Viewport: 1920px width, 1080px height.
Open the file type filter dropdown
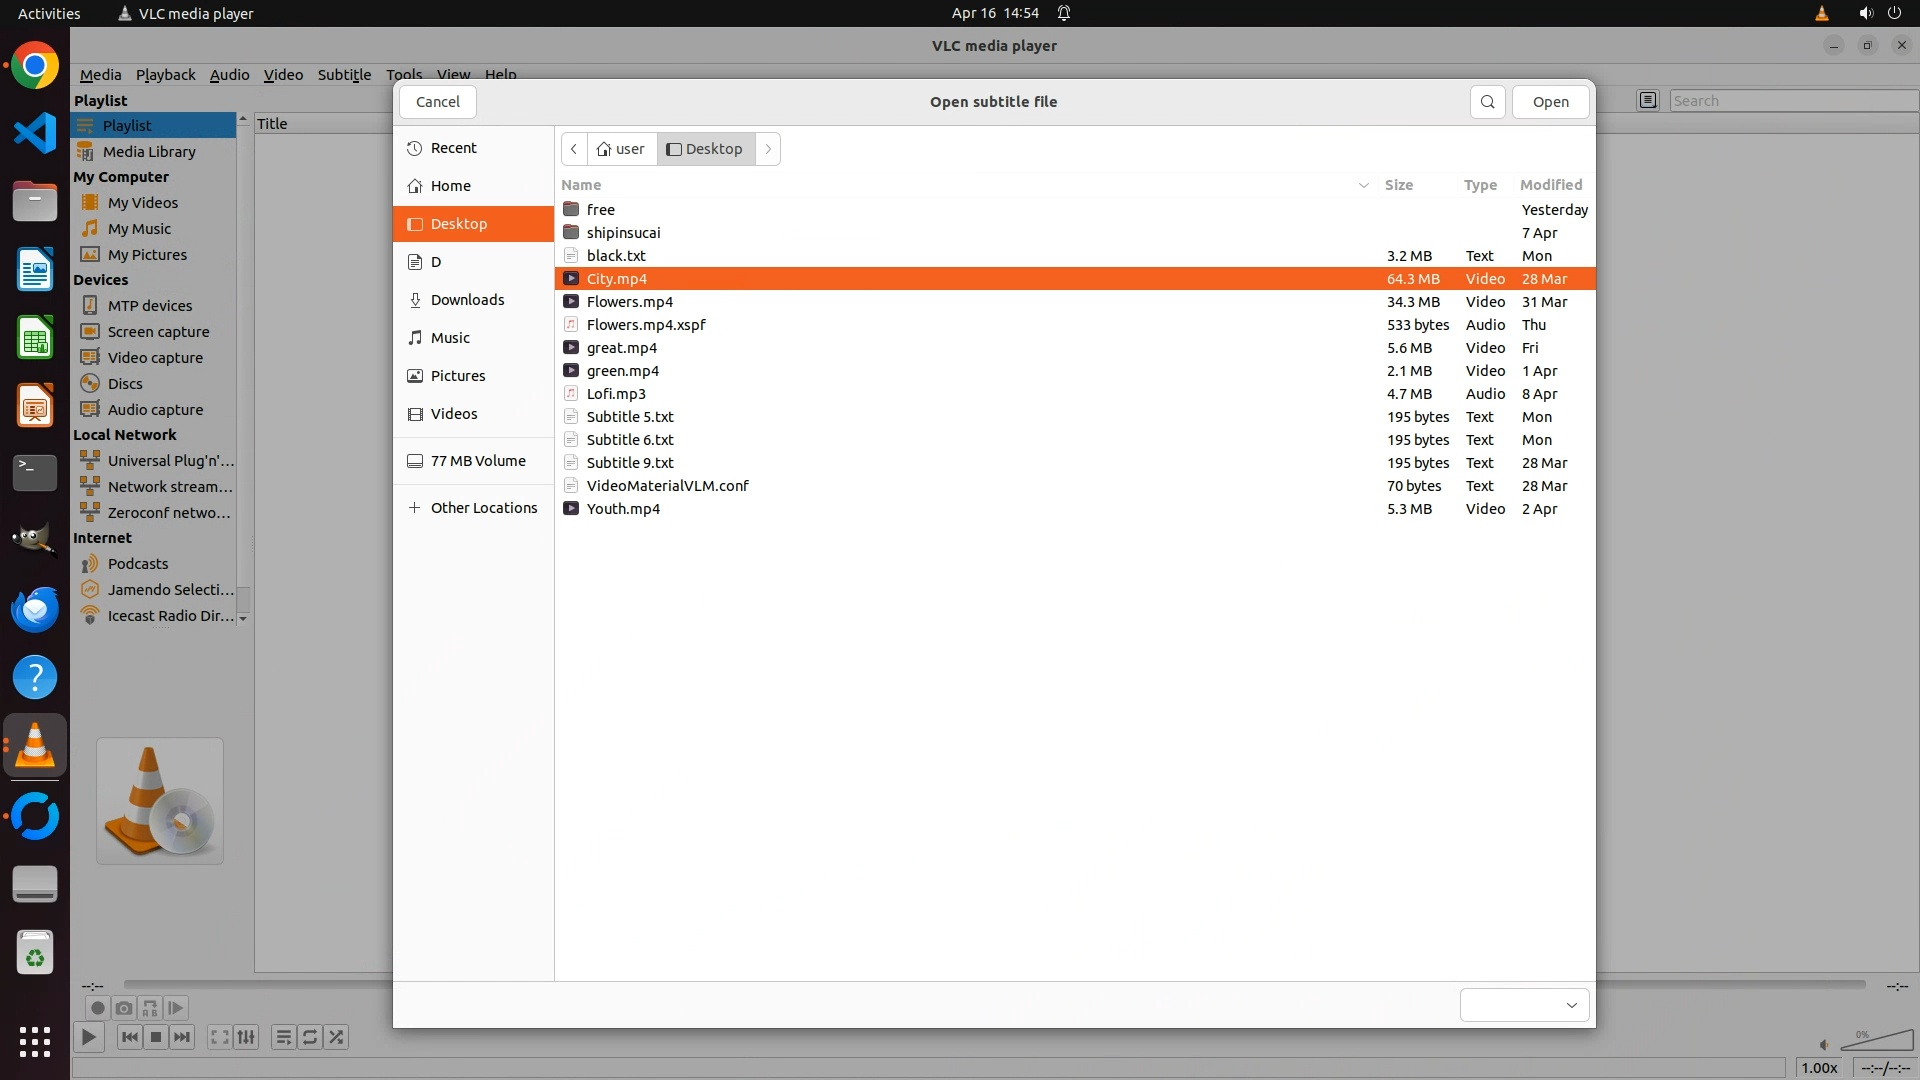pyautogui.click(x=1524, y=1005)
